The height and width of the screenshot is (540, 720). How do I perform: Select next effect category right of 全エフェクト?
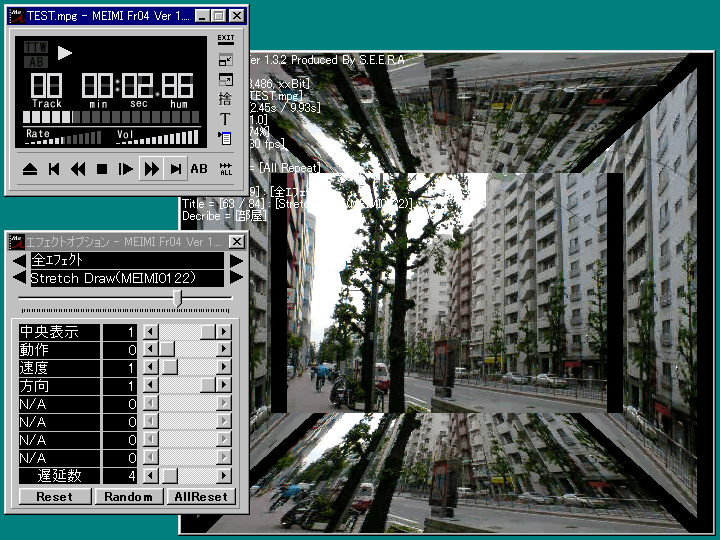tap(236, 260)
